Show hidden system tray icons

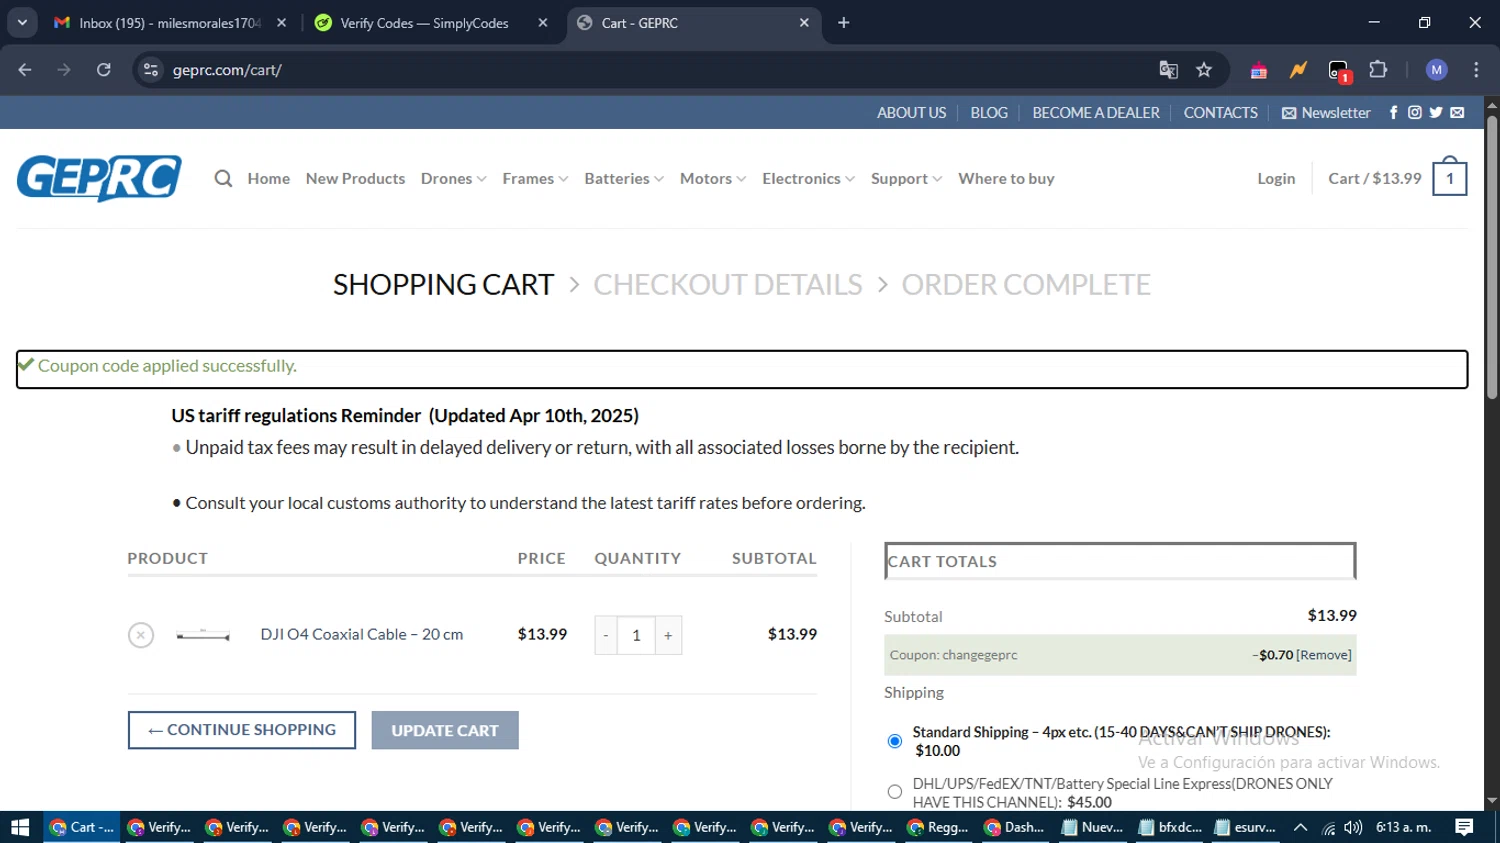point(1300,827)
